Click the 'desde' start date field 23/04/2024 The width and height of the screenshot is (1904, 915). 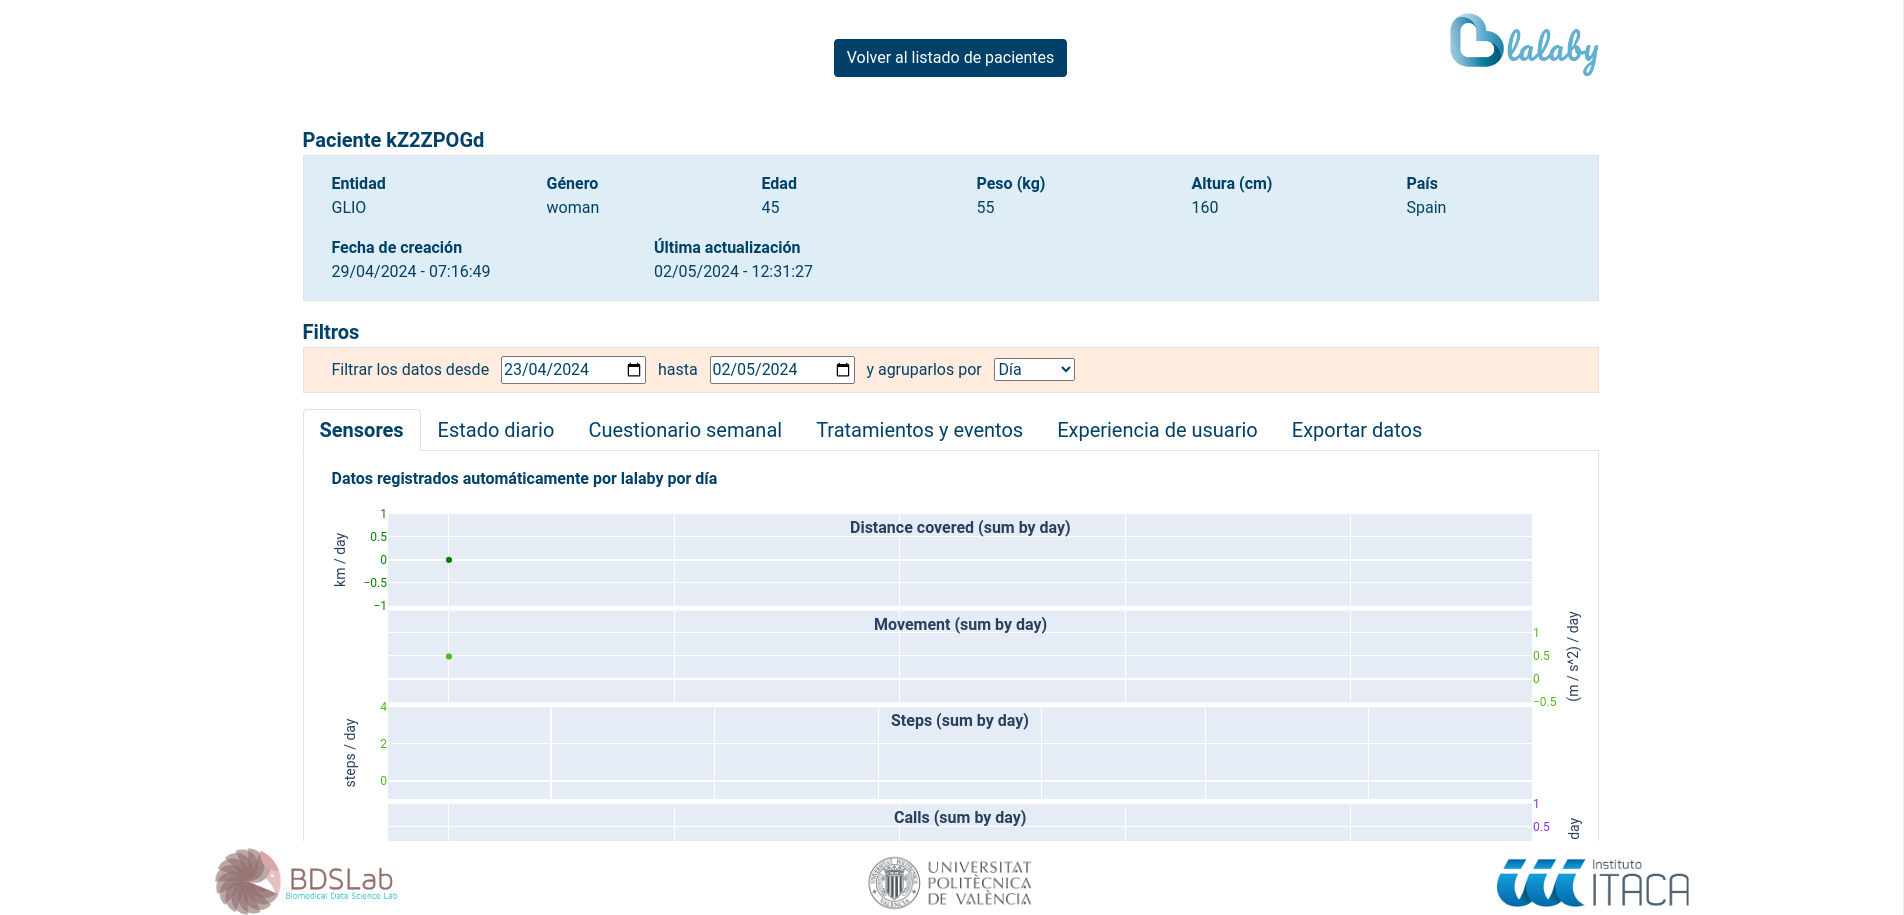pos(560,370)
